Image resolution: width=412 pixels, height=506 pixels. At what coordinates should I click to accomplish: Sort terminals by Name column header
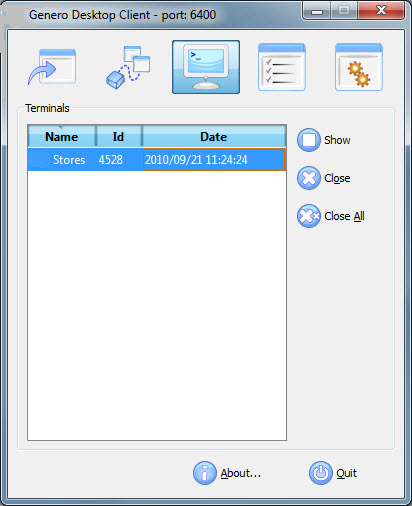(x=62, y=136)
